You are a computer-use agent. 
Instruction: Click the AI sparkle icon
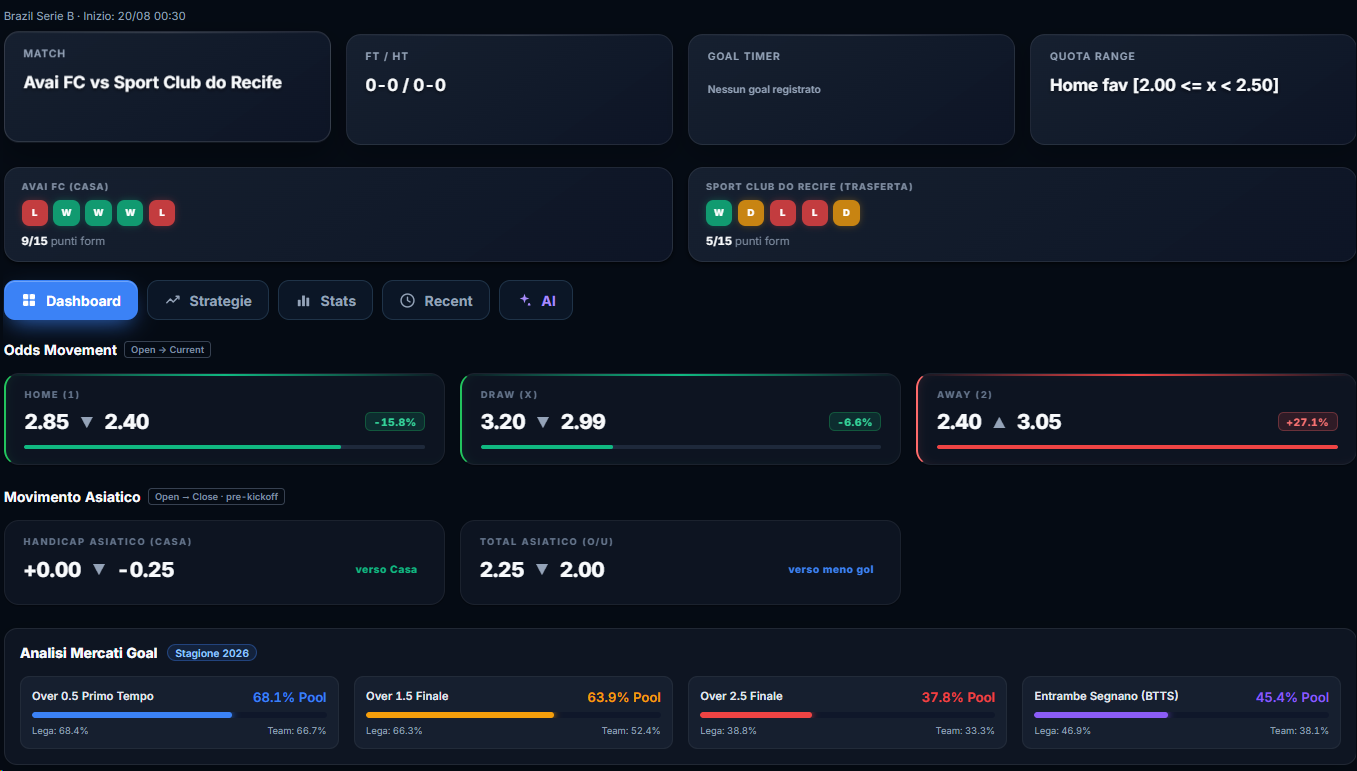tap(525, 300)
